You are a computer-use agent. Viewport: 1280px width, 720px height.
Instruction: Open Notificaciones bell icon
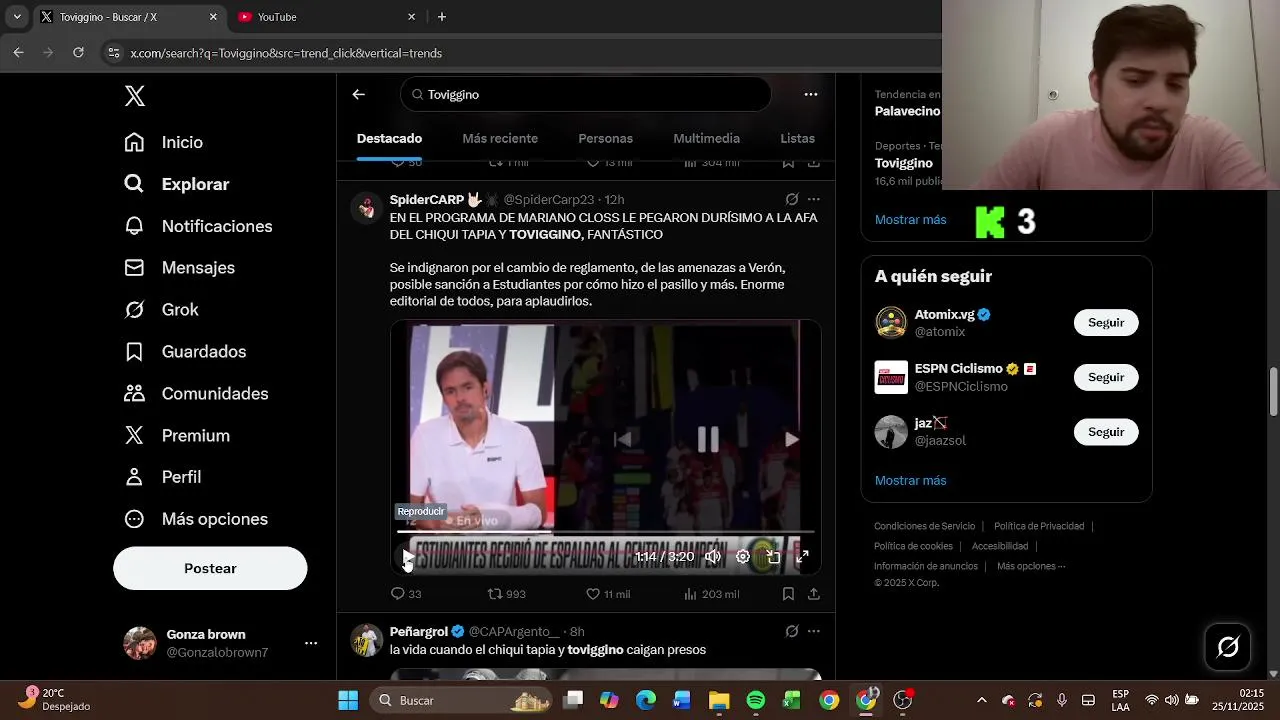tap(134, 226)
